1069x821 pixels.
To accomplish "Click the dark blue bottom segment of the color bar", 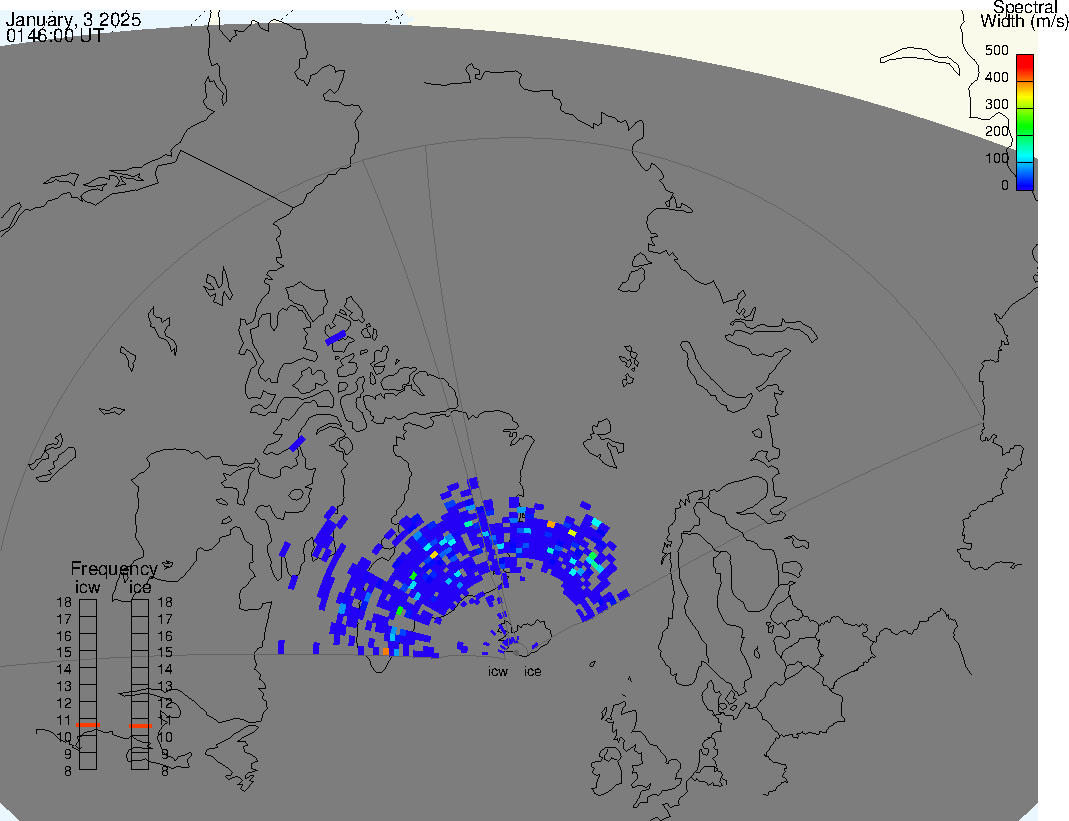I will tap(1025, 176).
